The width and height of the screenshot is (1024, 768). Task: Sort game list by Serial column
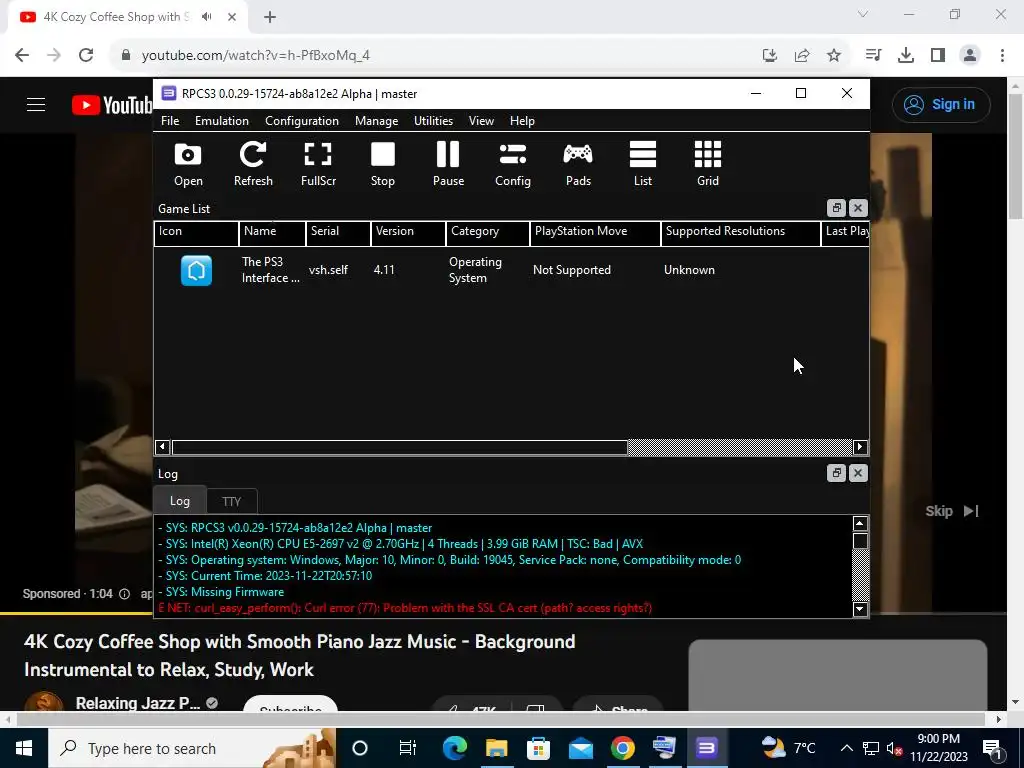(338, 232)
